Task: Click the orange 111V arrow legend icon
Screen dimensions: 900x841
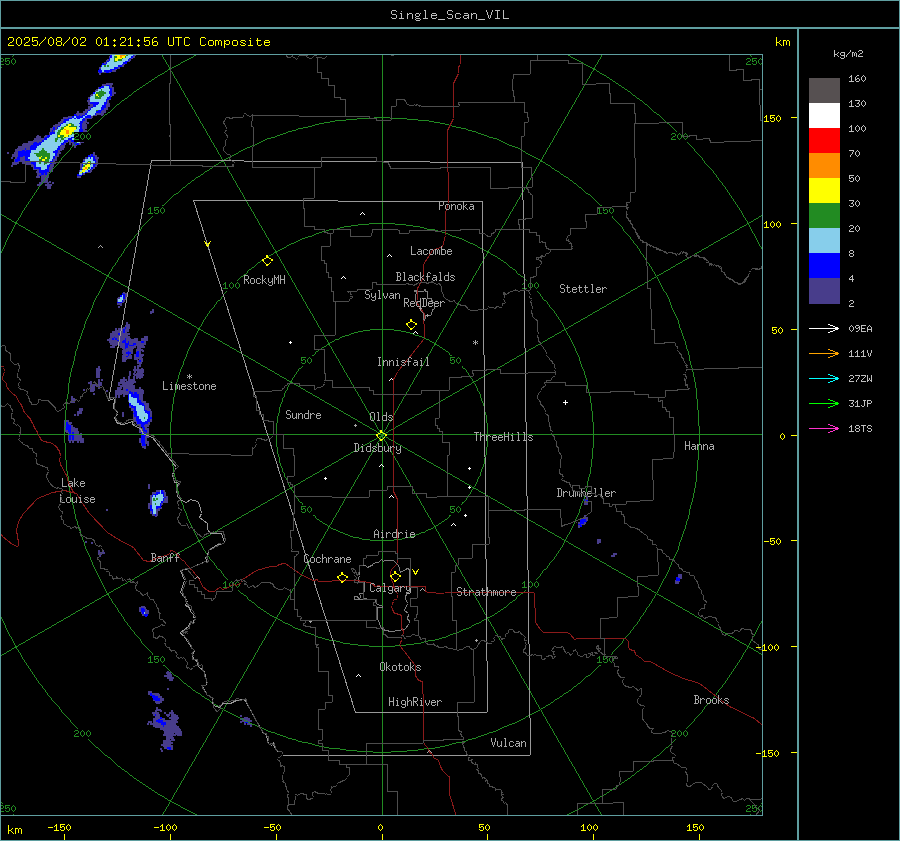Action: click(x=824, y=354)
